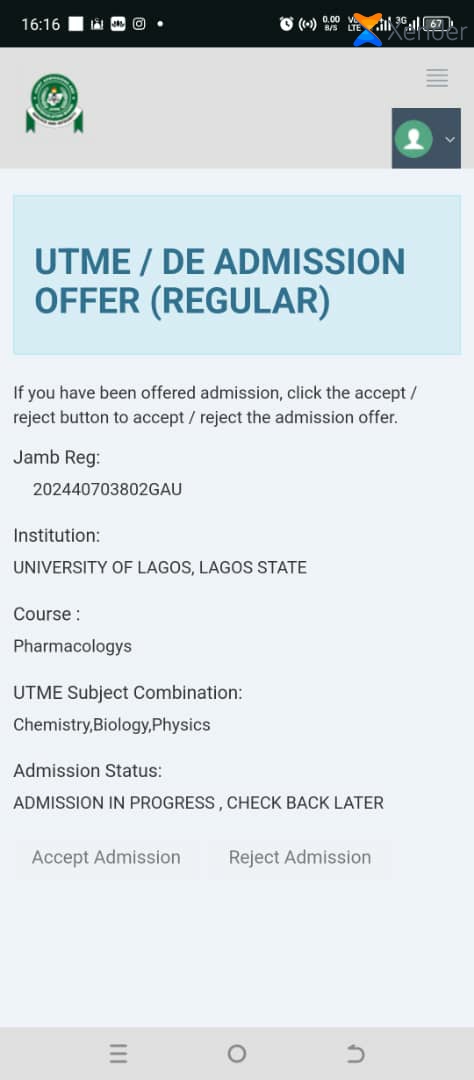
Task: Tap the Android home circle button
Action: click(236, 1053)
